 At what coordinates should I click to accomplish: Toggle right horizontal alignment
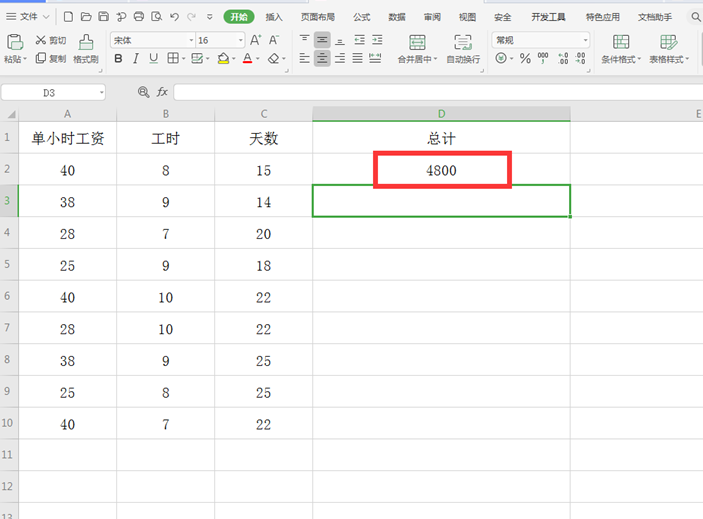(x=340, y=58)
